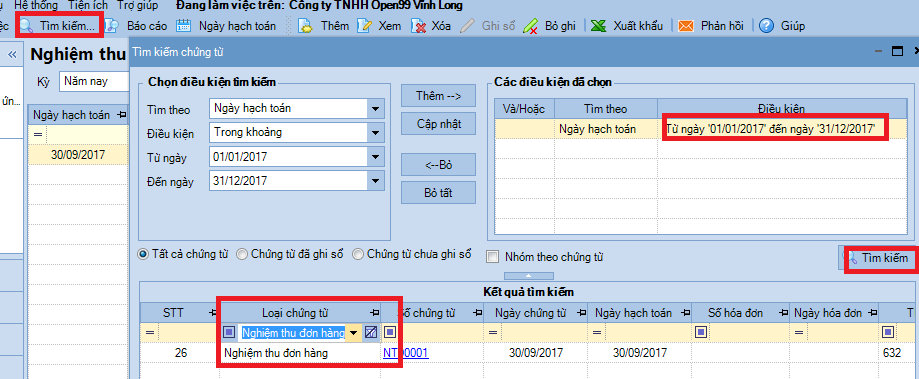The height and width of the screenshot is (379, 919).
Task: Open filter operator for Loại chứng từ
Action: (230, 333)
